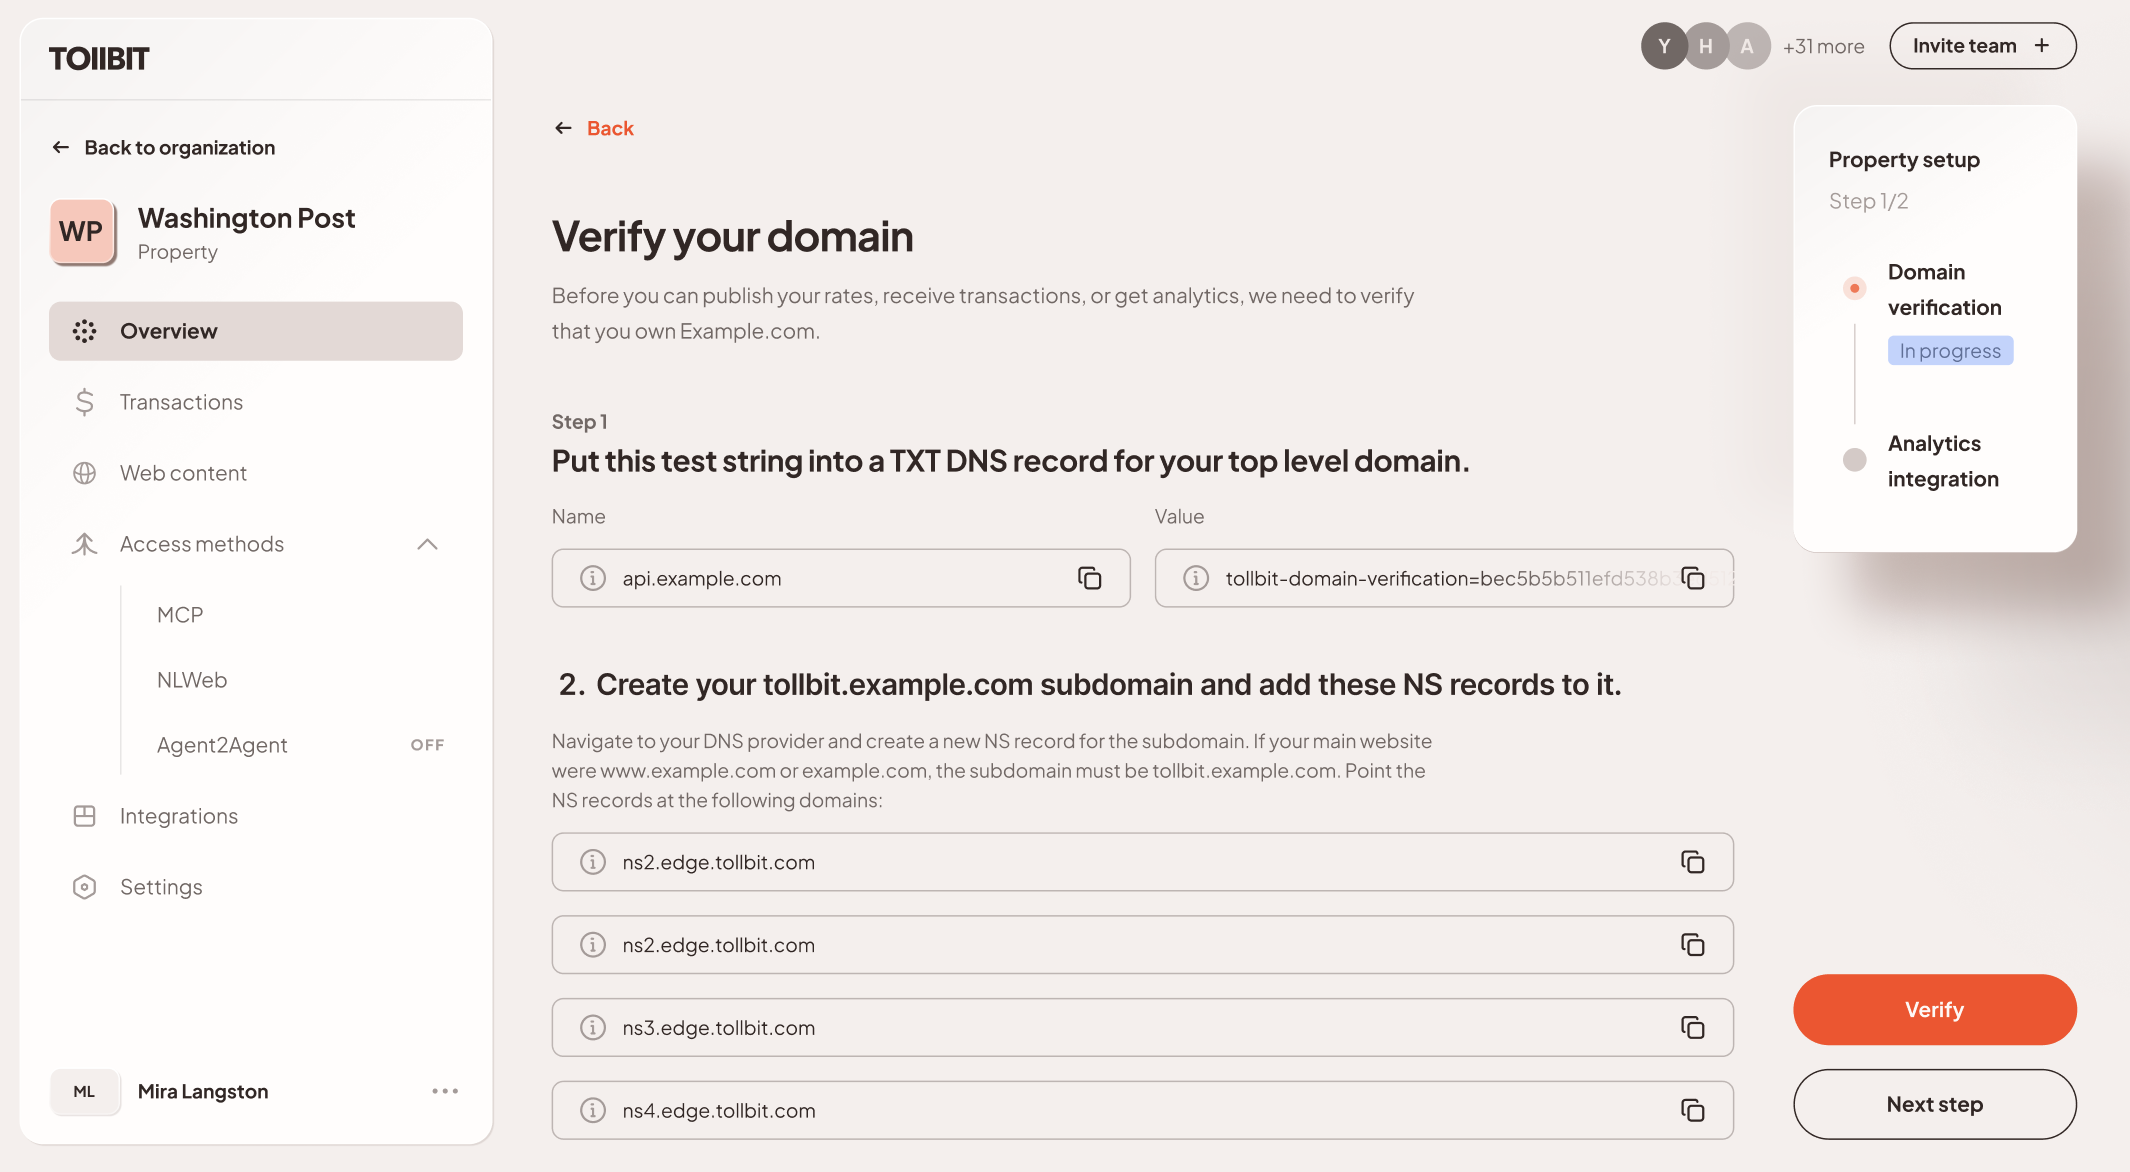Open Web content via the globe icon
2130x1172 pixels.
click(x=84, y=473)
